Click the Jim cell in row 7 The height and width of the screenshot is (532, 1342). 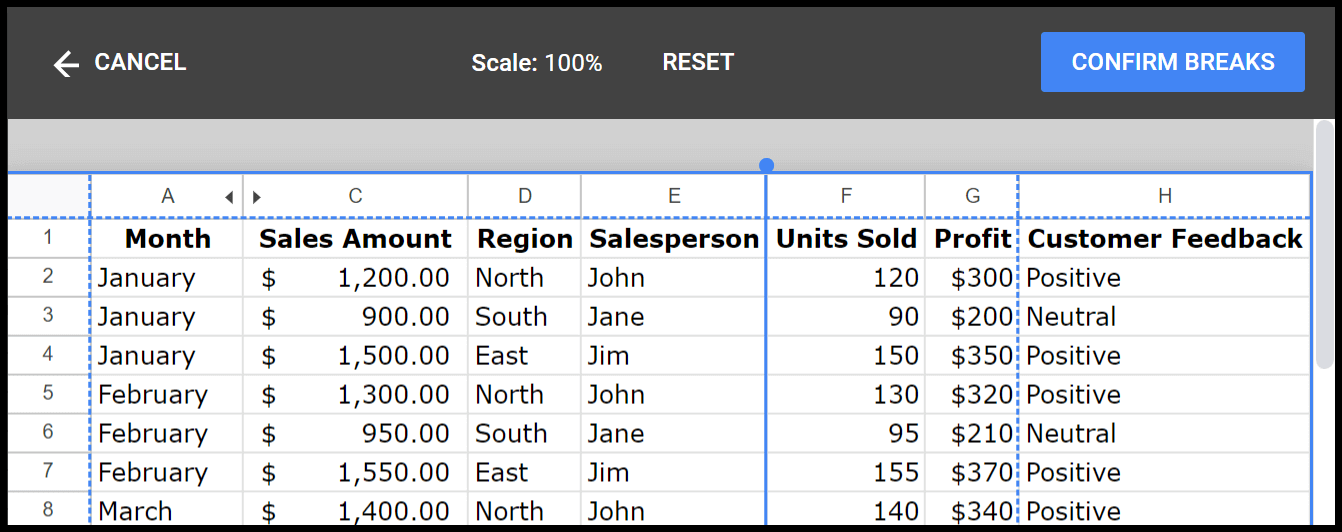[673, 472]
